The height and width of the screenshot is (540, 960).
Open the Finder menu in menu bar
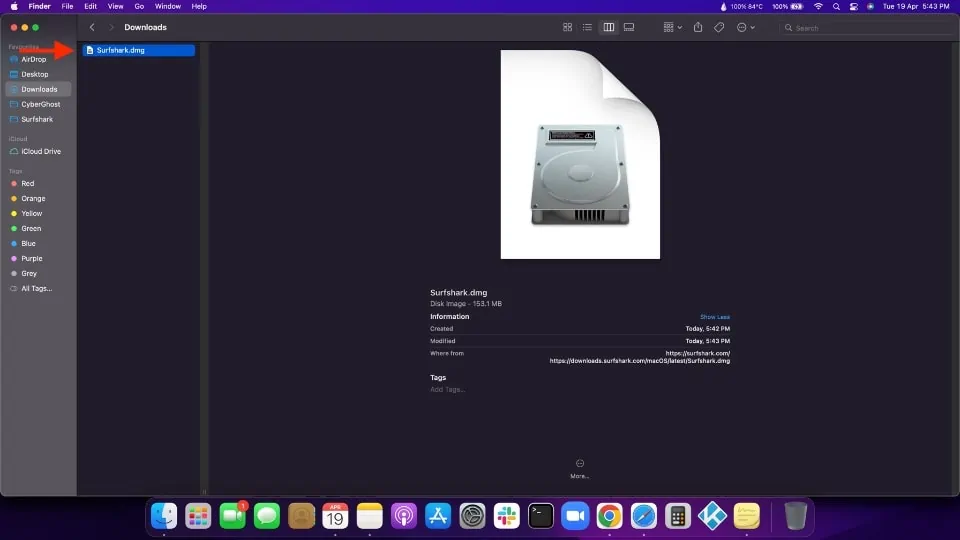pyautogui.click(x=39, y=7)
